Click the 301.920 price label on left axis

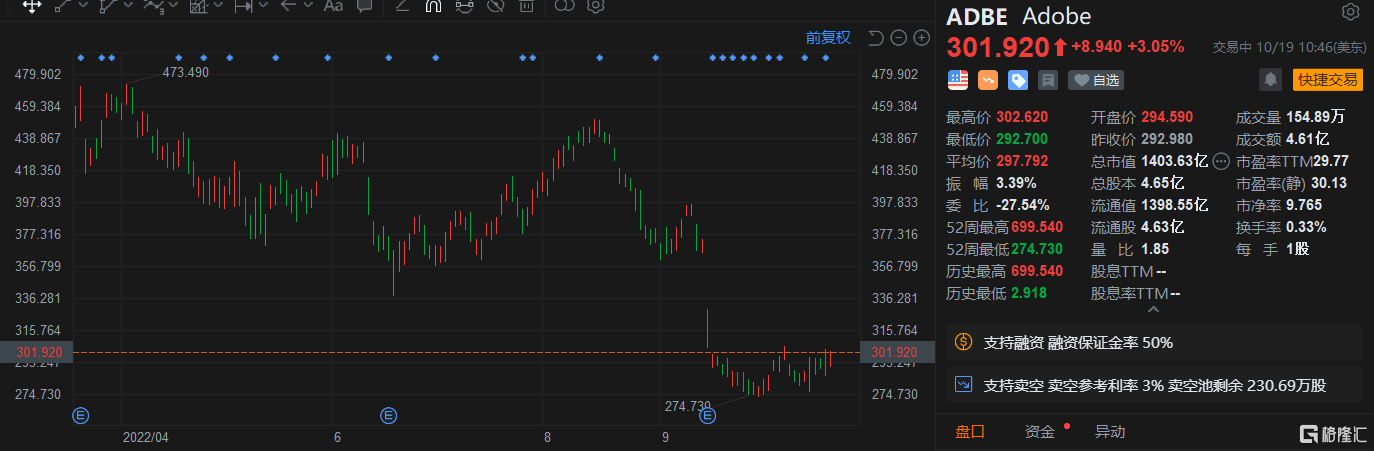pos(38,352)
